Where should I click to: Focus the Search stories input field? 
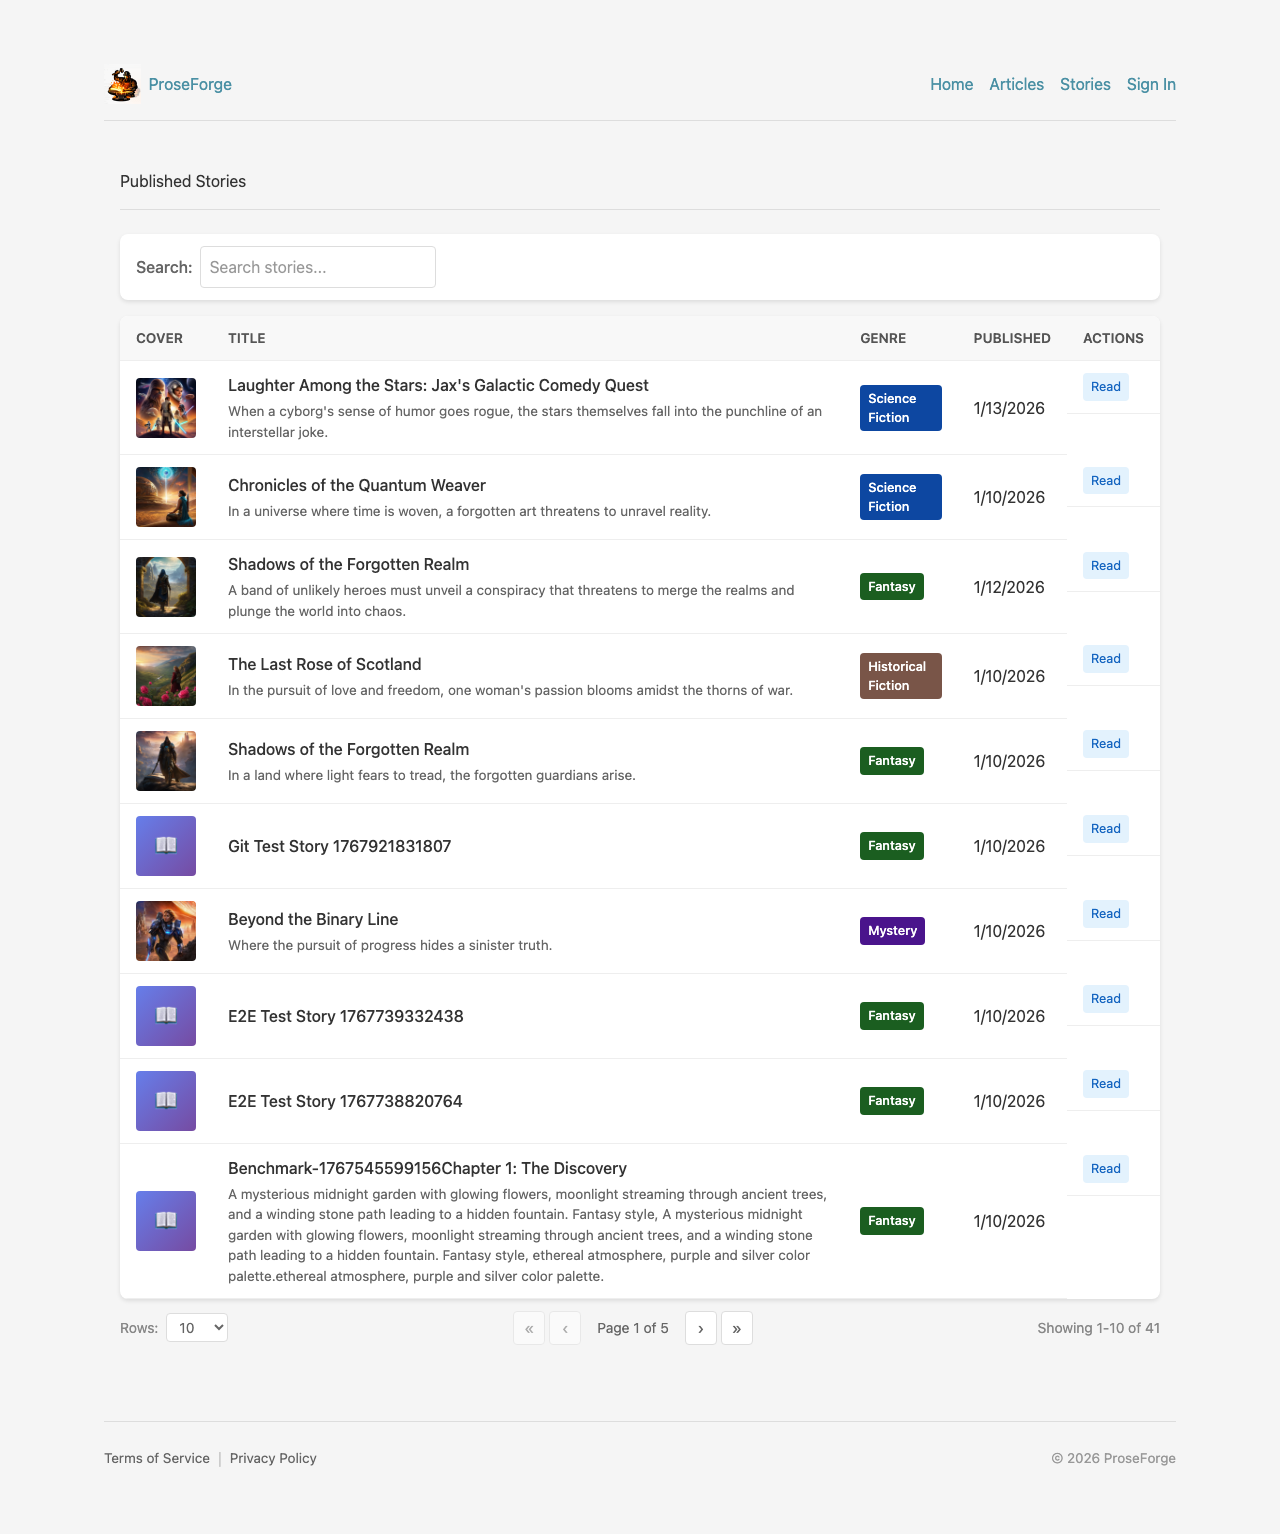tap(317, 267)
